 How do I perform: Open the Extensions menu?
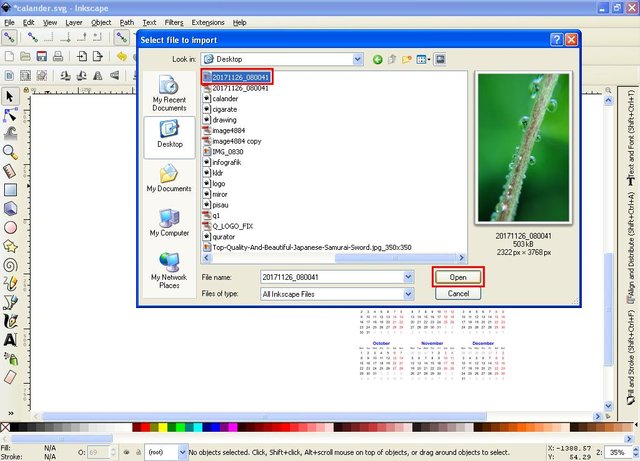[208, 22]
